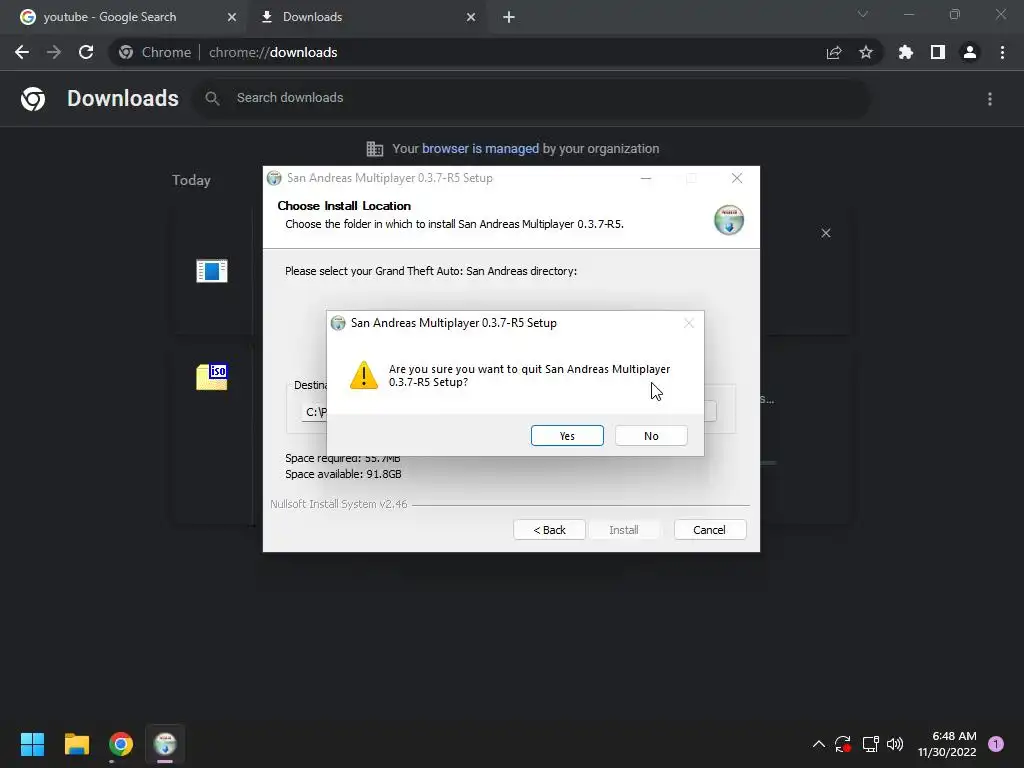This screenshot has height=768, width=1024.
Task: Click the chrome://downloads address bar
Action: coord(496,52)
